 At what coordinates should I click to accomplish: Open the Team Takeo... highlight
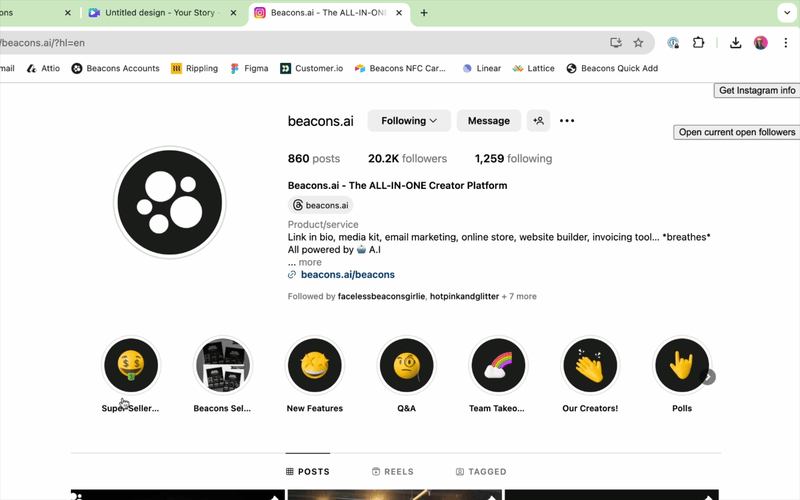pos(498,365)
